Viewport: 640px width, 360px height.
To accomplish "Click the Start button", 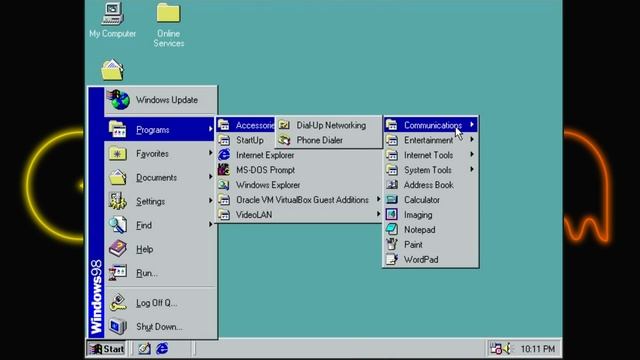I will coord(107,349).
